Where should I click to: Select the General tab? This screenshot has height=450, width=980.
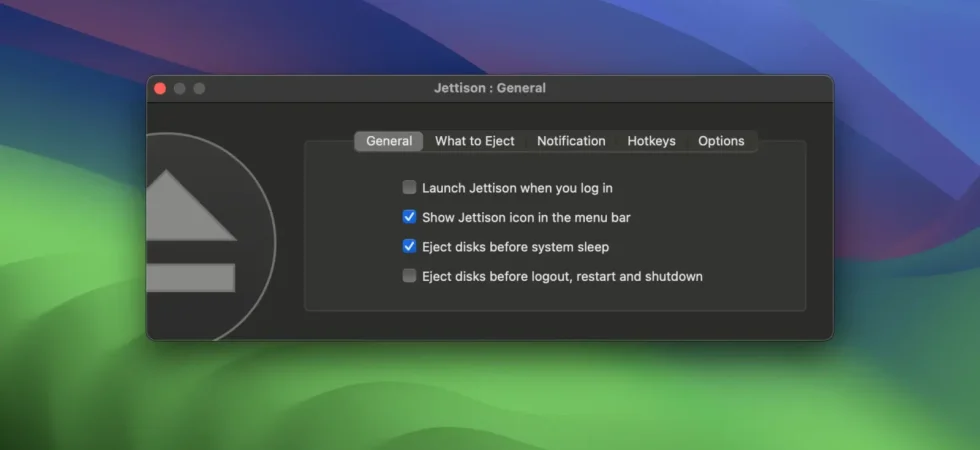pyautogui.click(x=389, y=141)
